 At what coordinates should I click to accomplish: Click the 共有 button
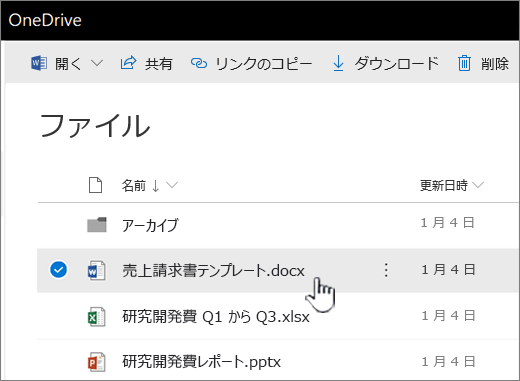[158, 64]
